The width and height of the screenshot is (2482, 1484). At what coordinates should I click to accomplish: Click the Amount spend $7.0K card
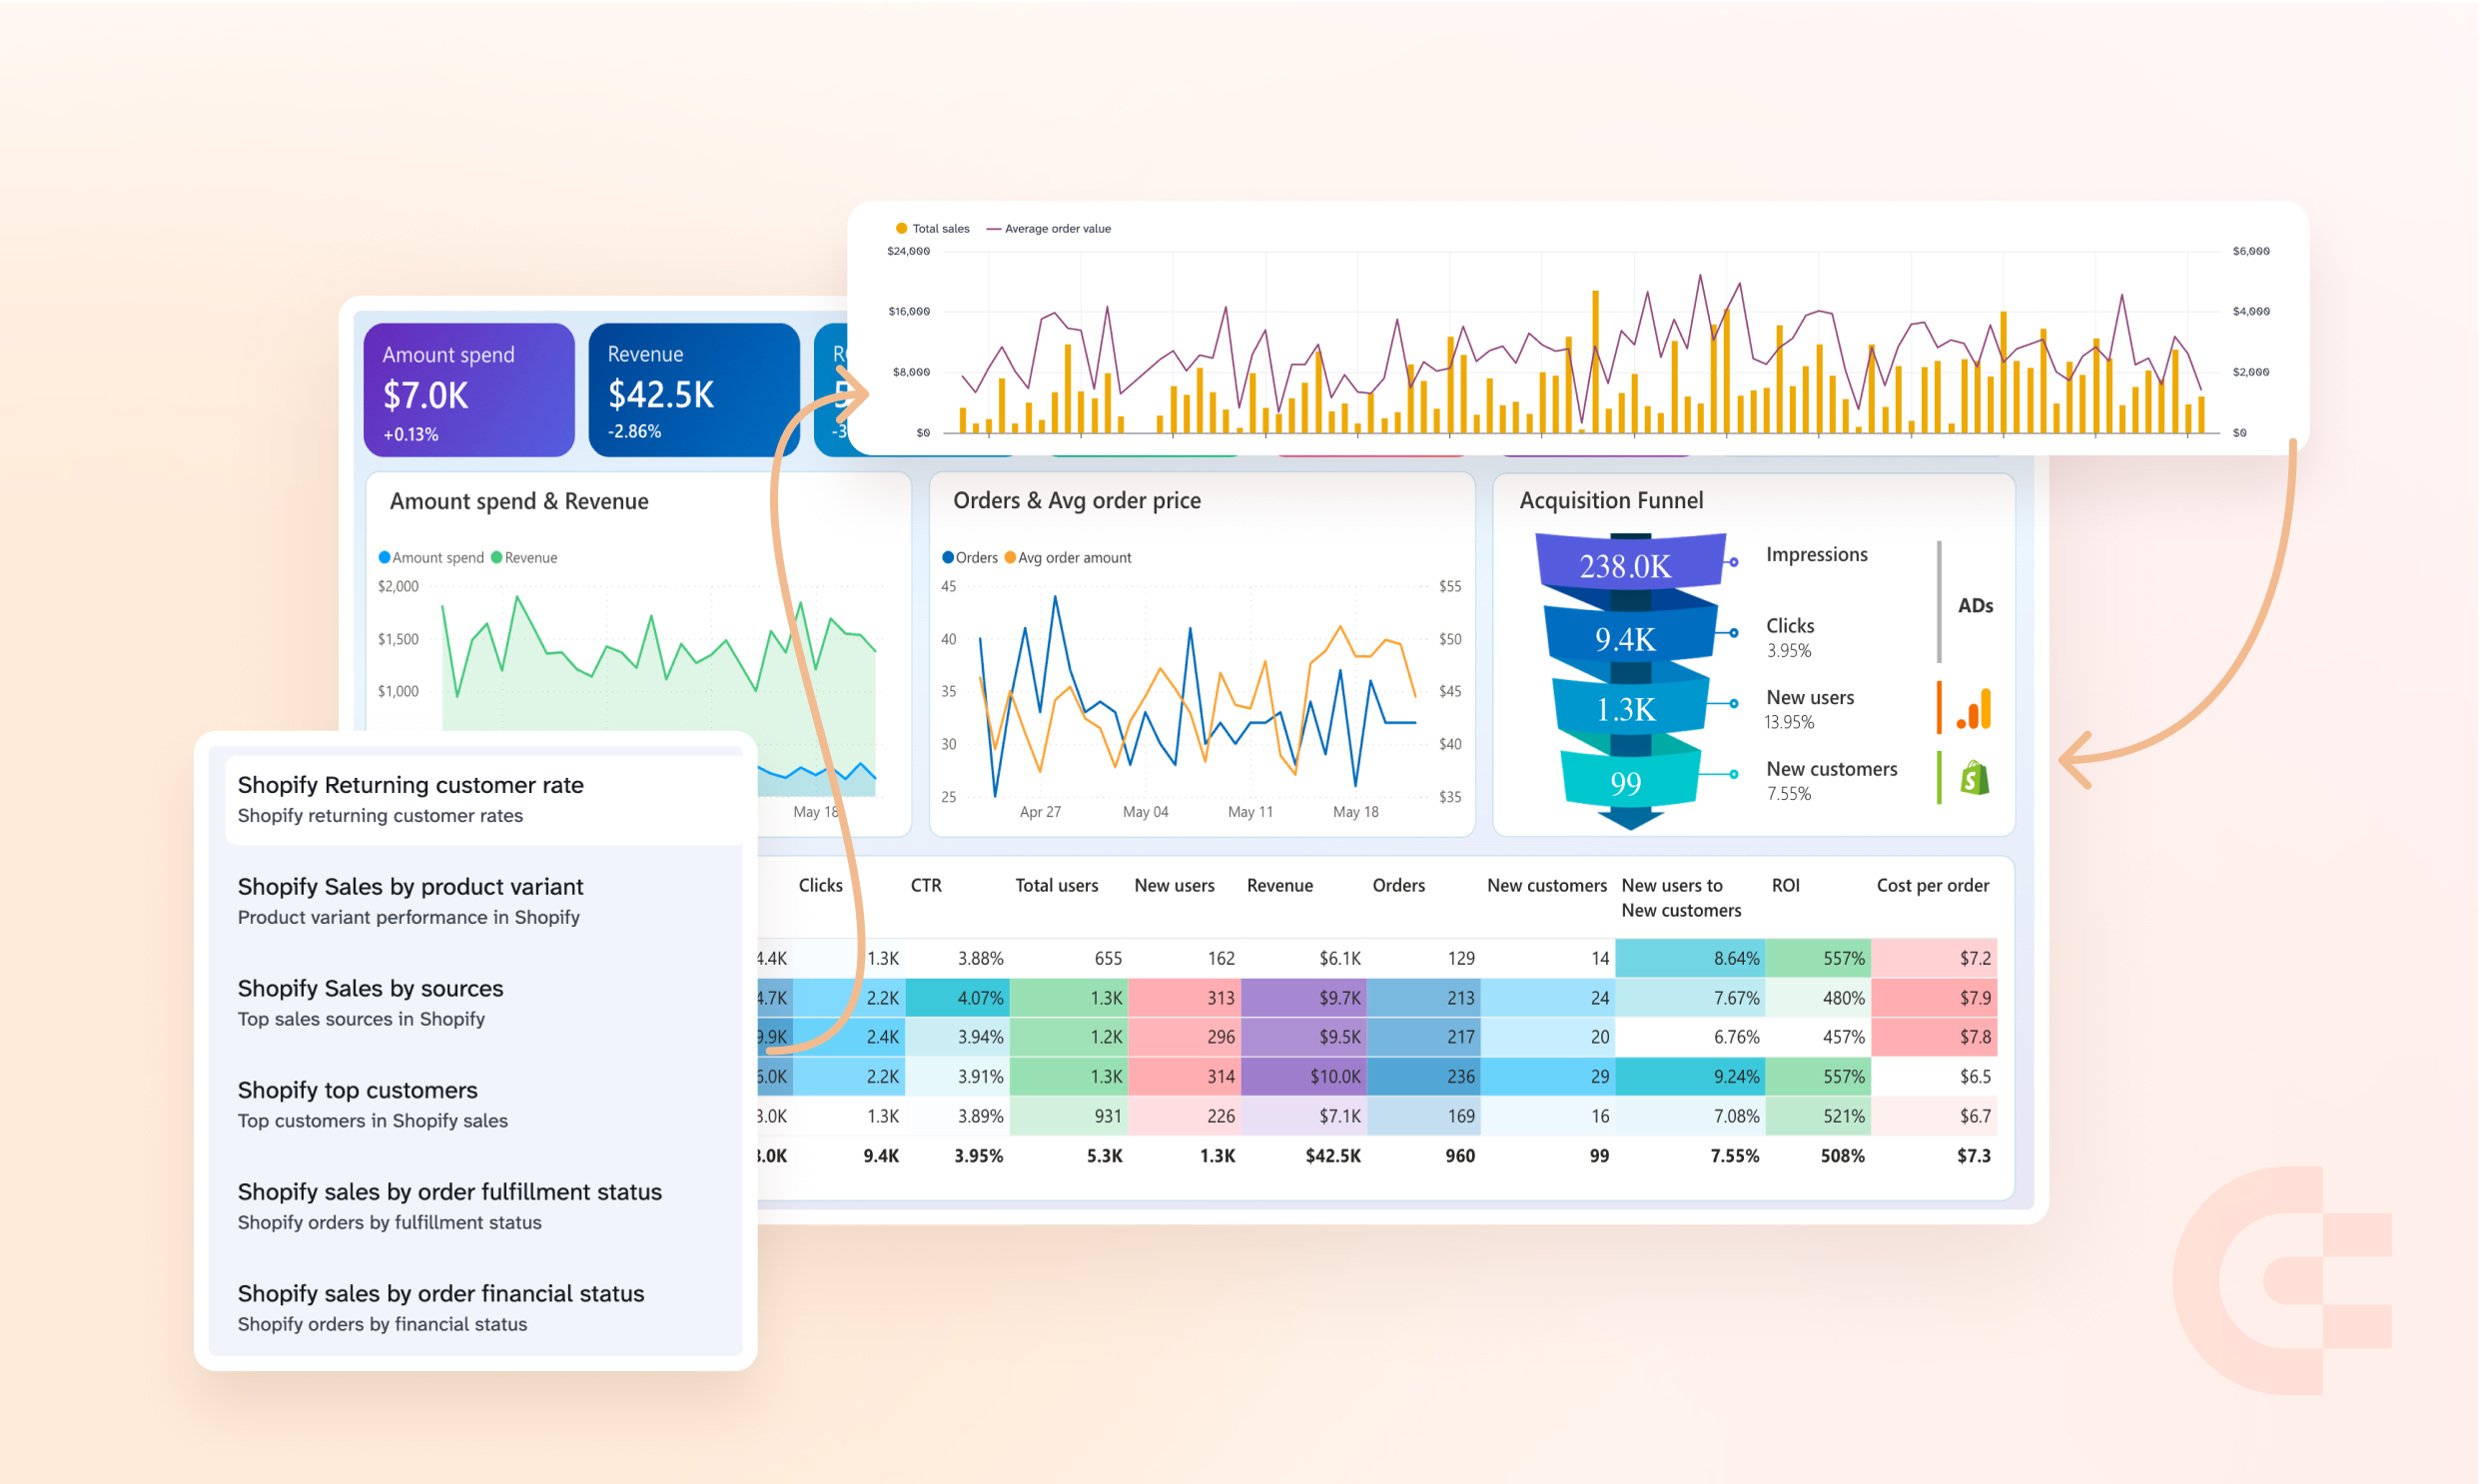[468, 391]
